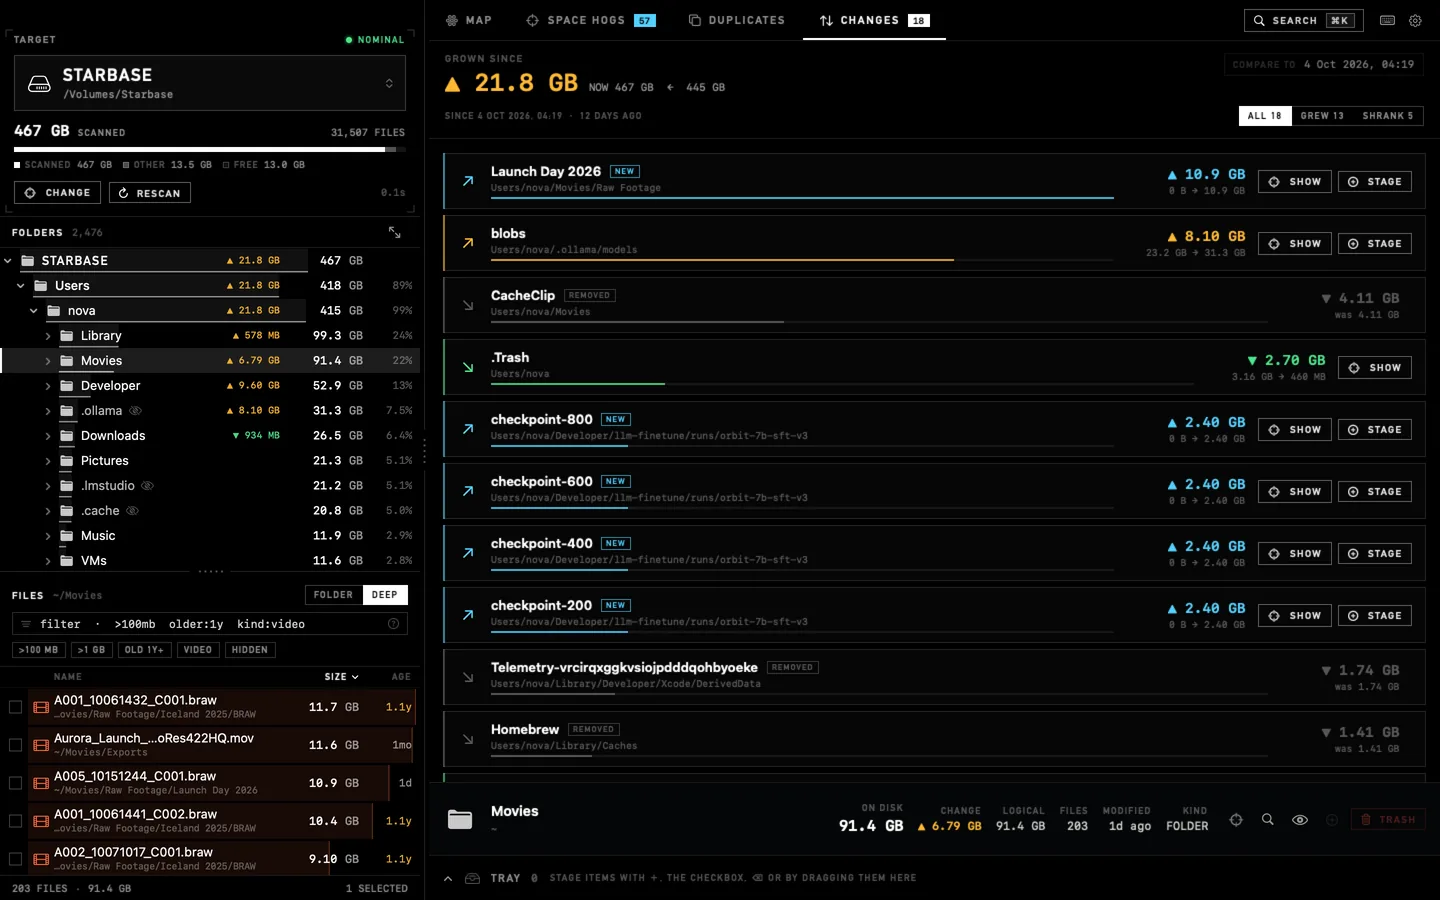Open the Starbase target volume selector
This screenshot has height=900, width=1440.
point(210,83)
